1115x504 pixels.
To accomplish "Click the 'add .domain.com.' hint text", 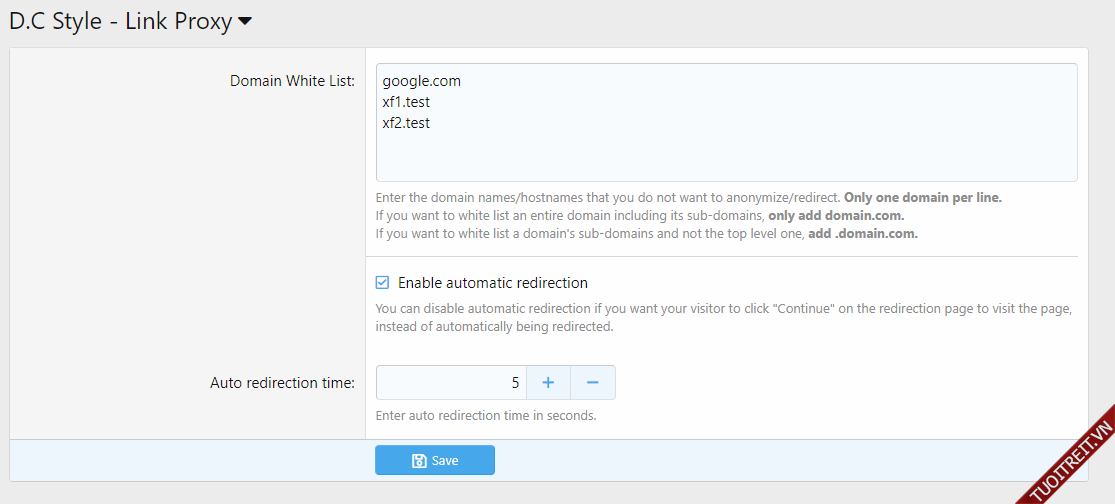I will click(x=862, y=234).
